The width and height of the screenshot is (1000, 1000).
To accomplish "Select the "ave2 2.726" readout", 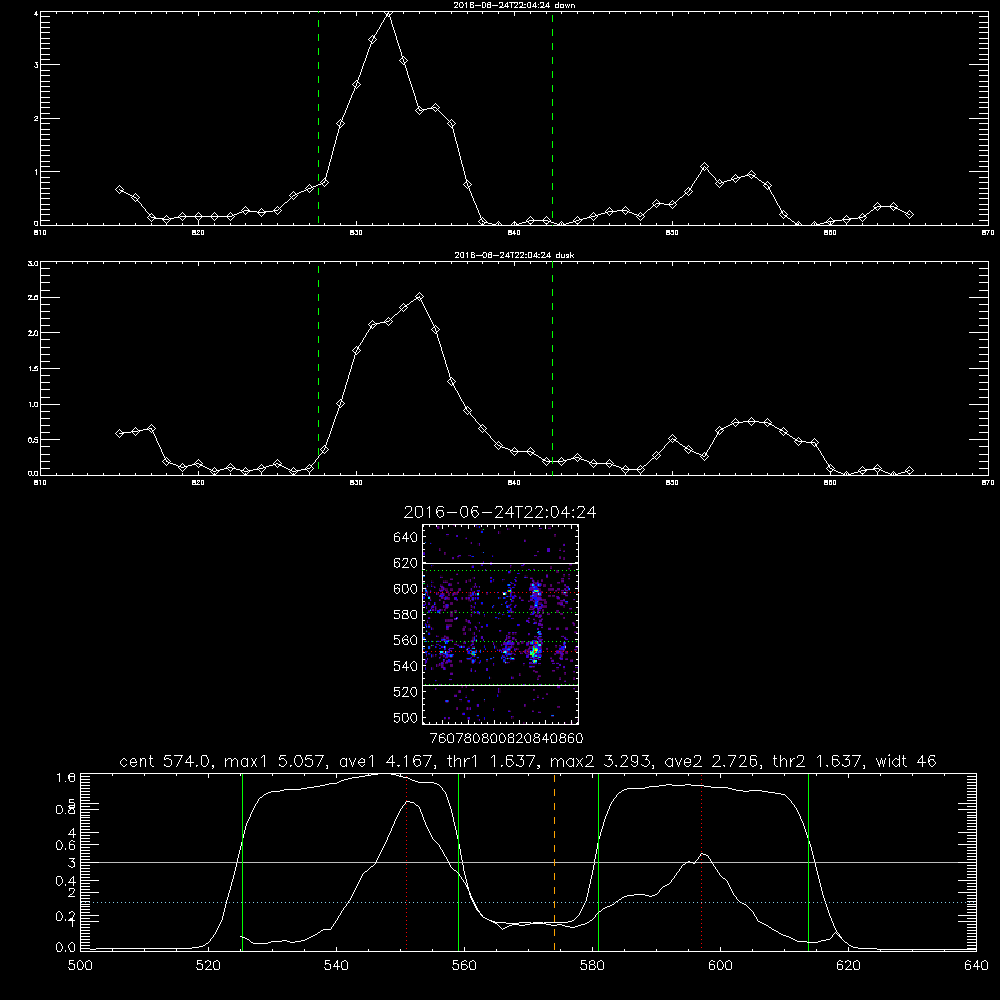I will coord(712,761).
